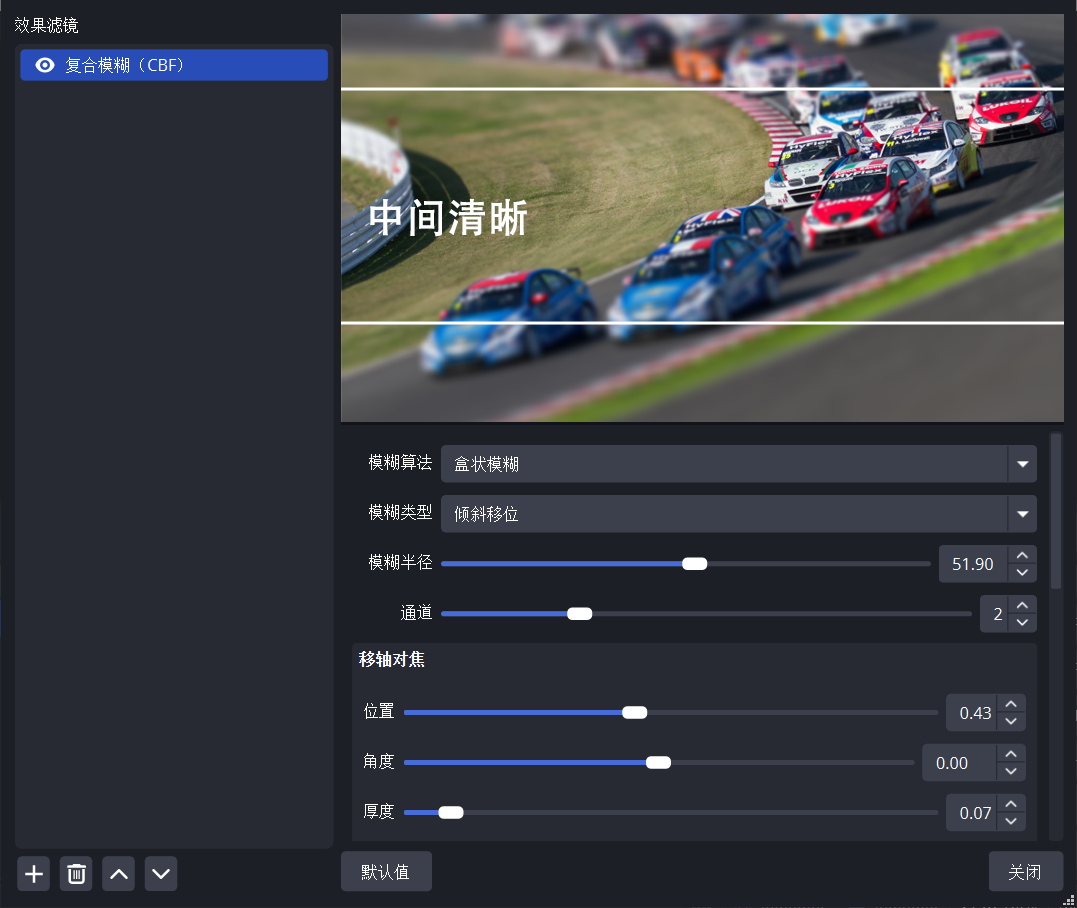The image size is (1077, 908).
Task: Decrease the 厚度 value with down arrow
Action: [1011, 822]
